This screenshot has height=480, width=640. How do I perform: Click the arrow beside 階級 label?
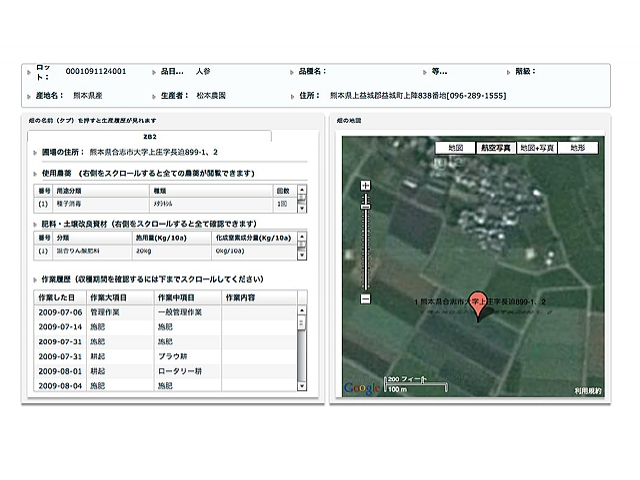click(x=509, y=72)
